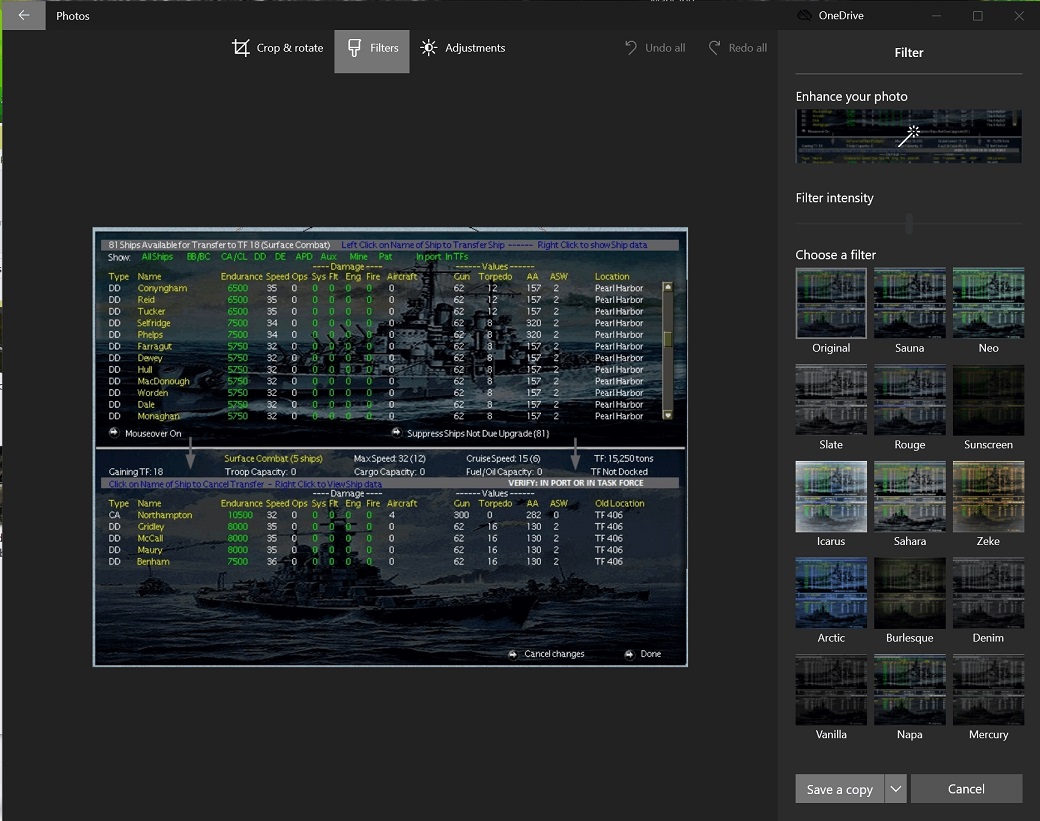Click the Redo all arrow icon
The image size is (1040, 821).
(714, 48)
